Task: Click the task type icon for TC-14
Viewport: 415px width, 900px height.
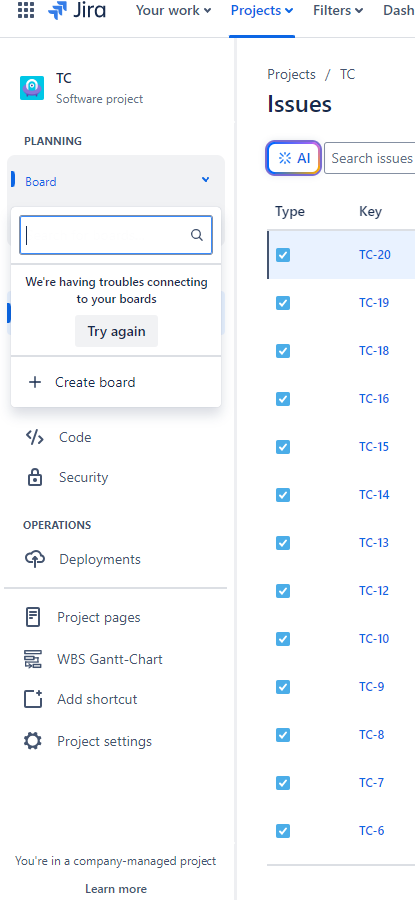Action: pyautogui.click(x=283, y=495)
